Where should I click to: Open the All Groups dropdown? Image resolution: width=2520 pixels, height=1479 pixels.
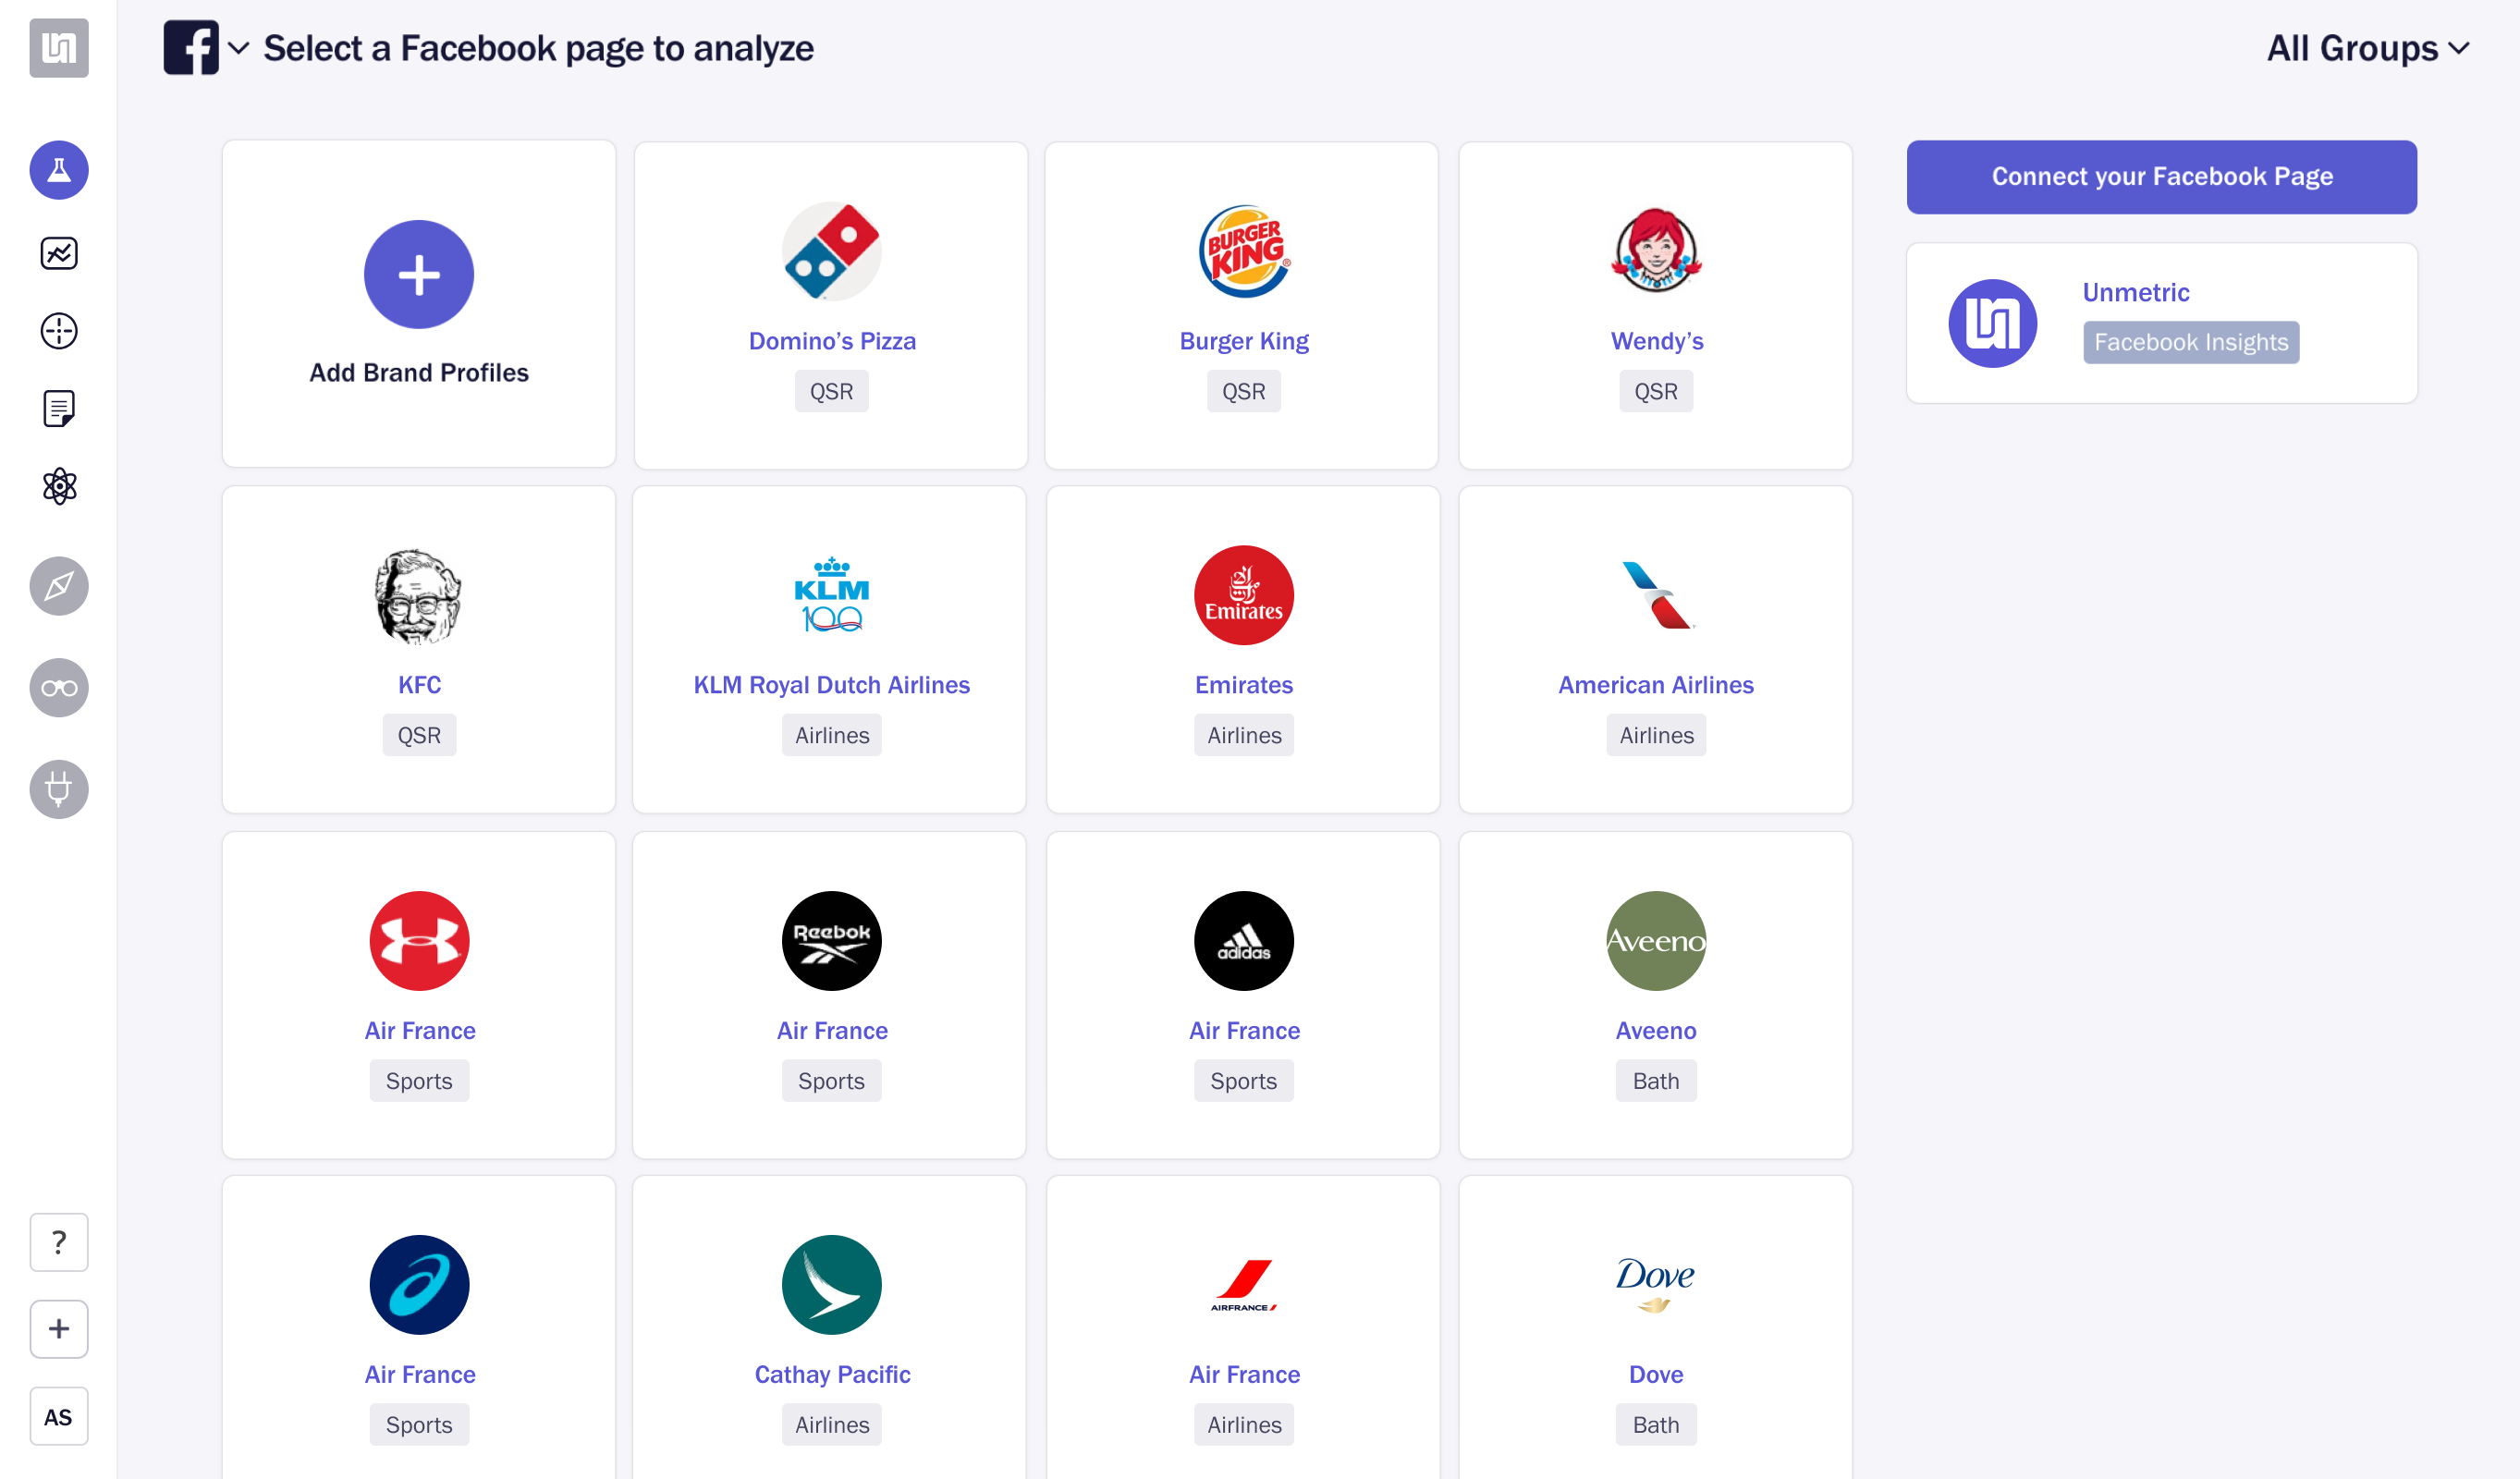[2367, 48]
